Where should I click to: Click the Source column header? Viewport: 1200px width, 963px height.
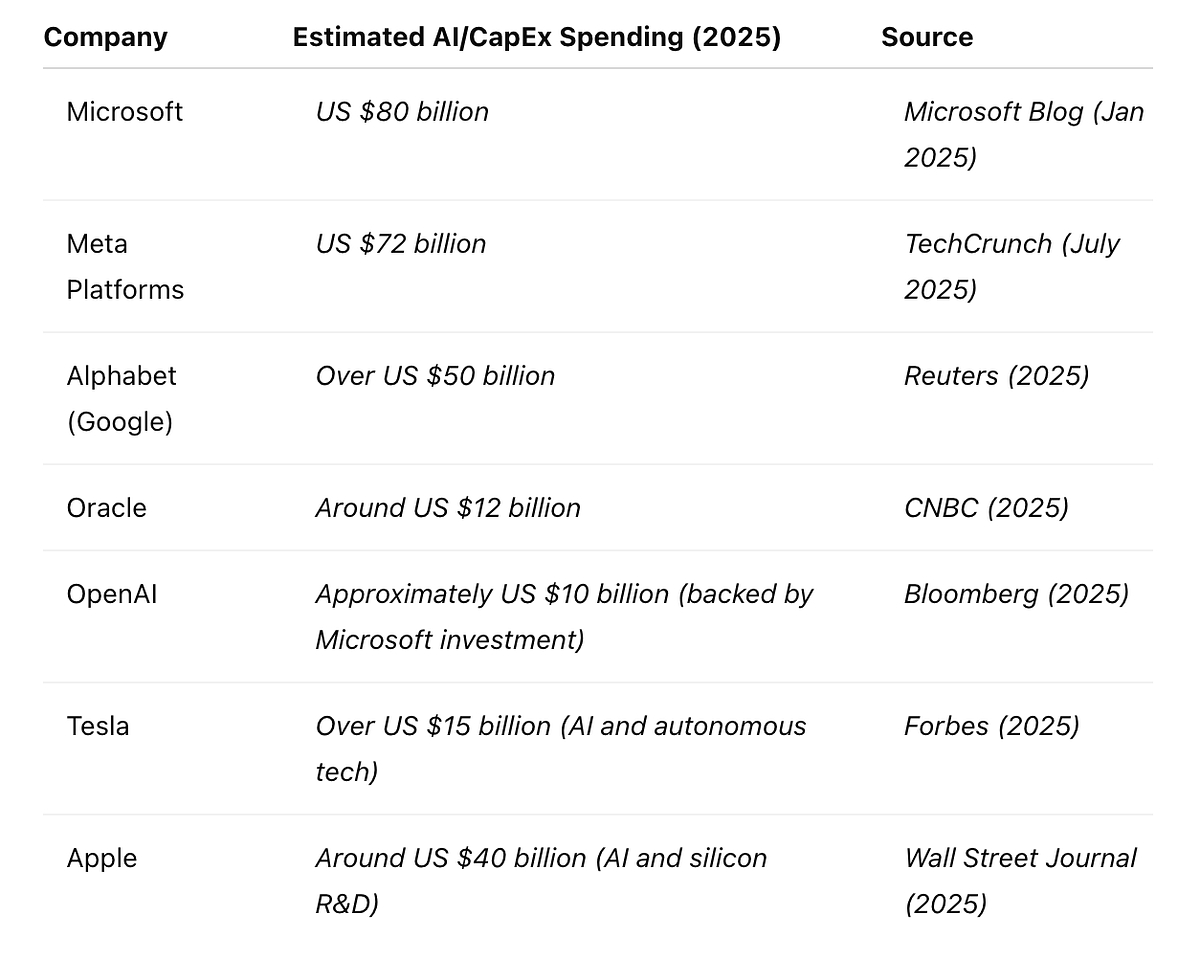(x=926, y=38)
